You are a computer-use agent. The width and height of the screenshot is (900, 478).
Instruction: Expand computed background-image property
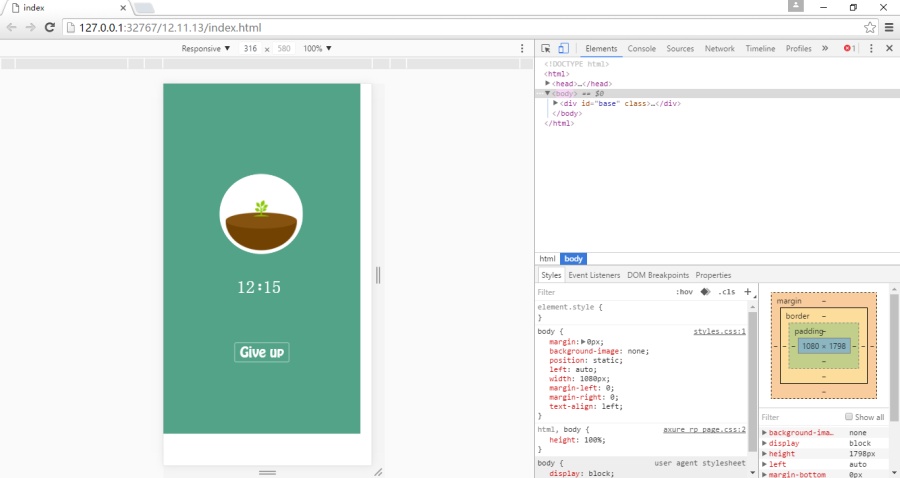click(x=764, y=433)
